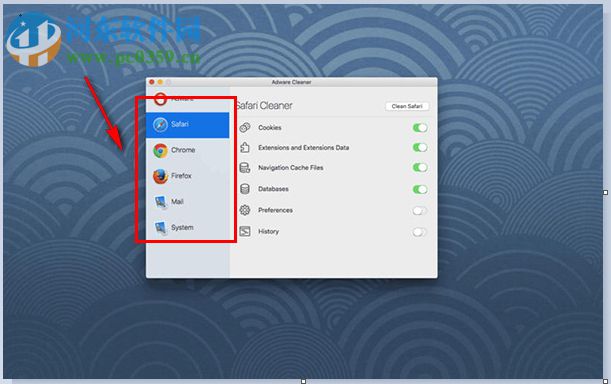
Task: Click the "Cookies" label
Action: click(x=270, y=127)
